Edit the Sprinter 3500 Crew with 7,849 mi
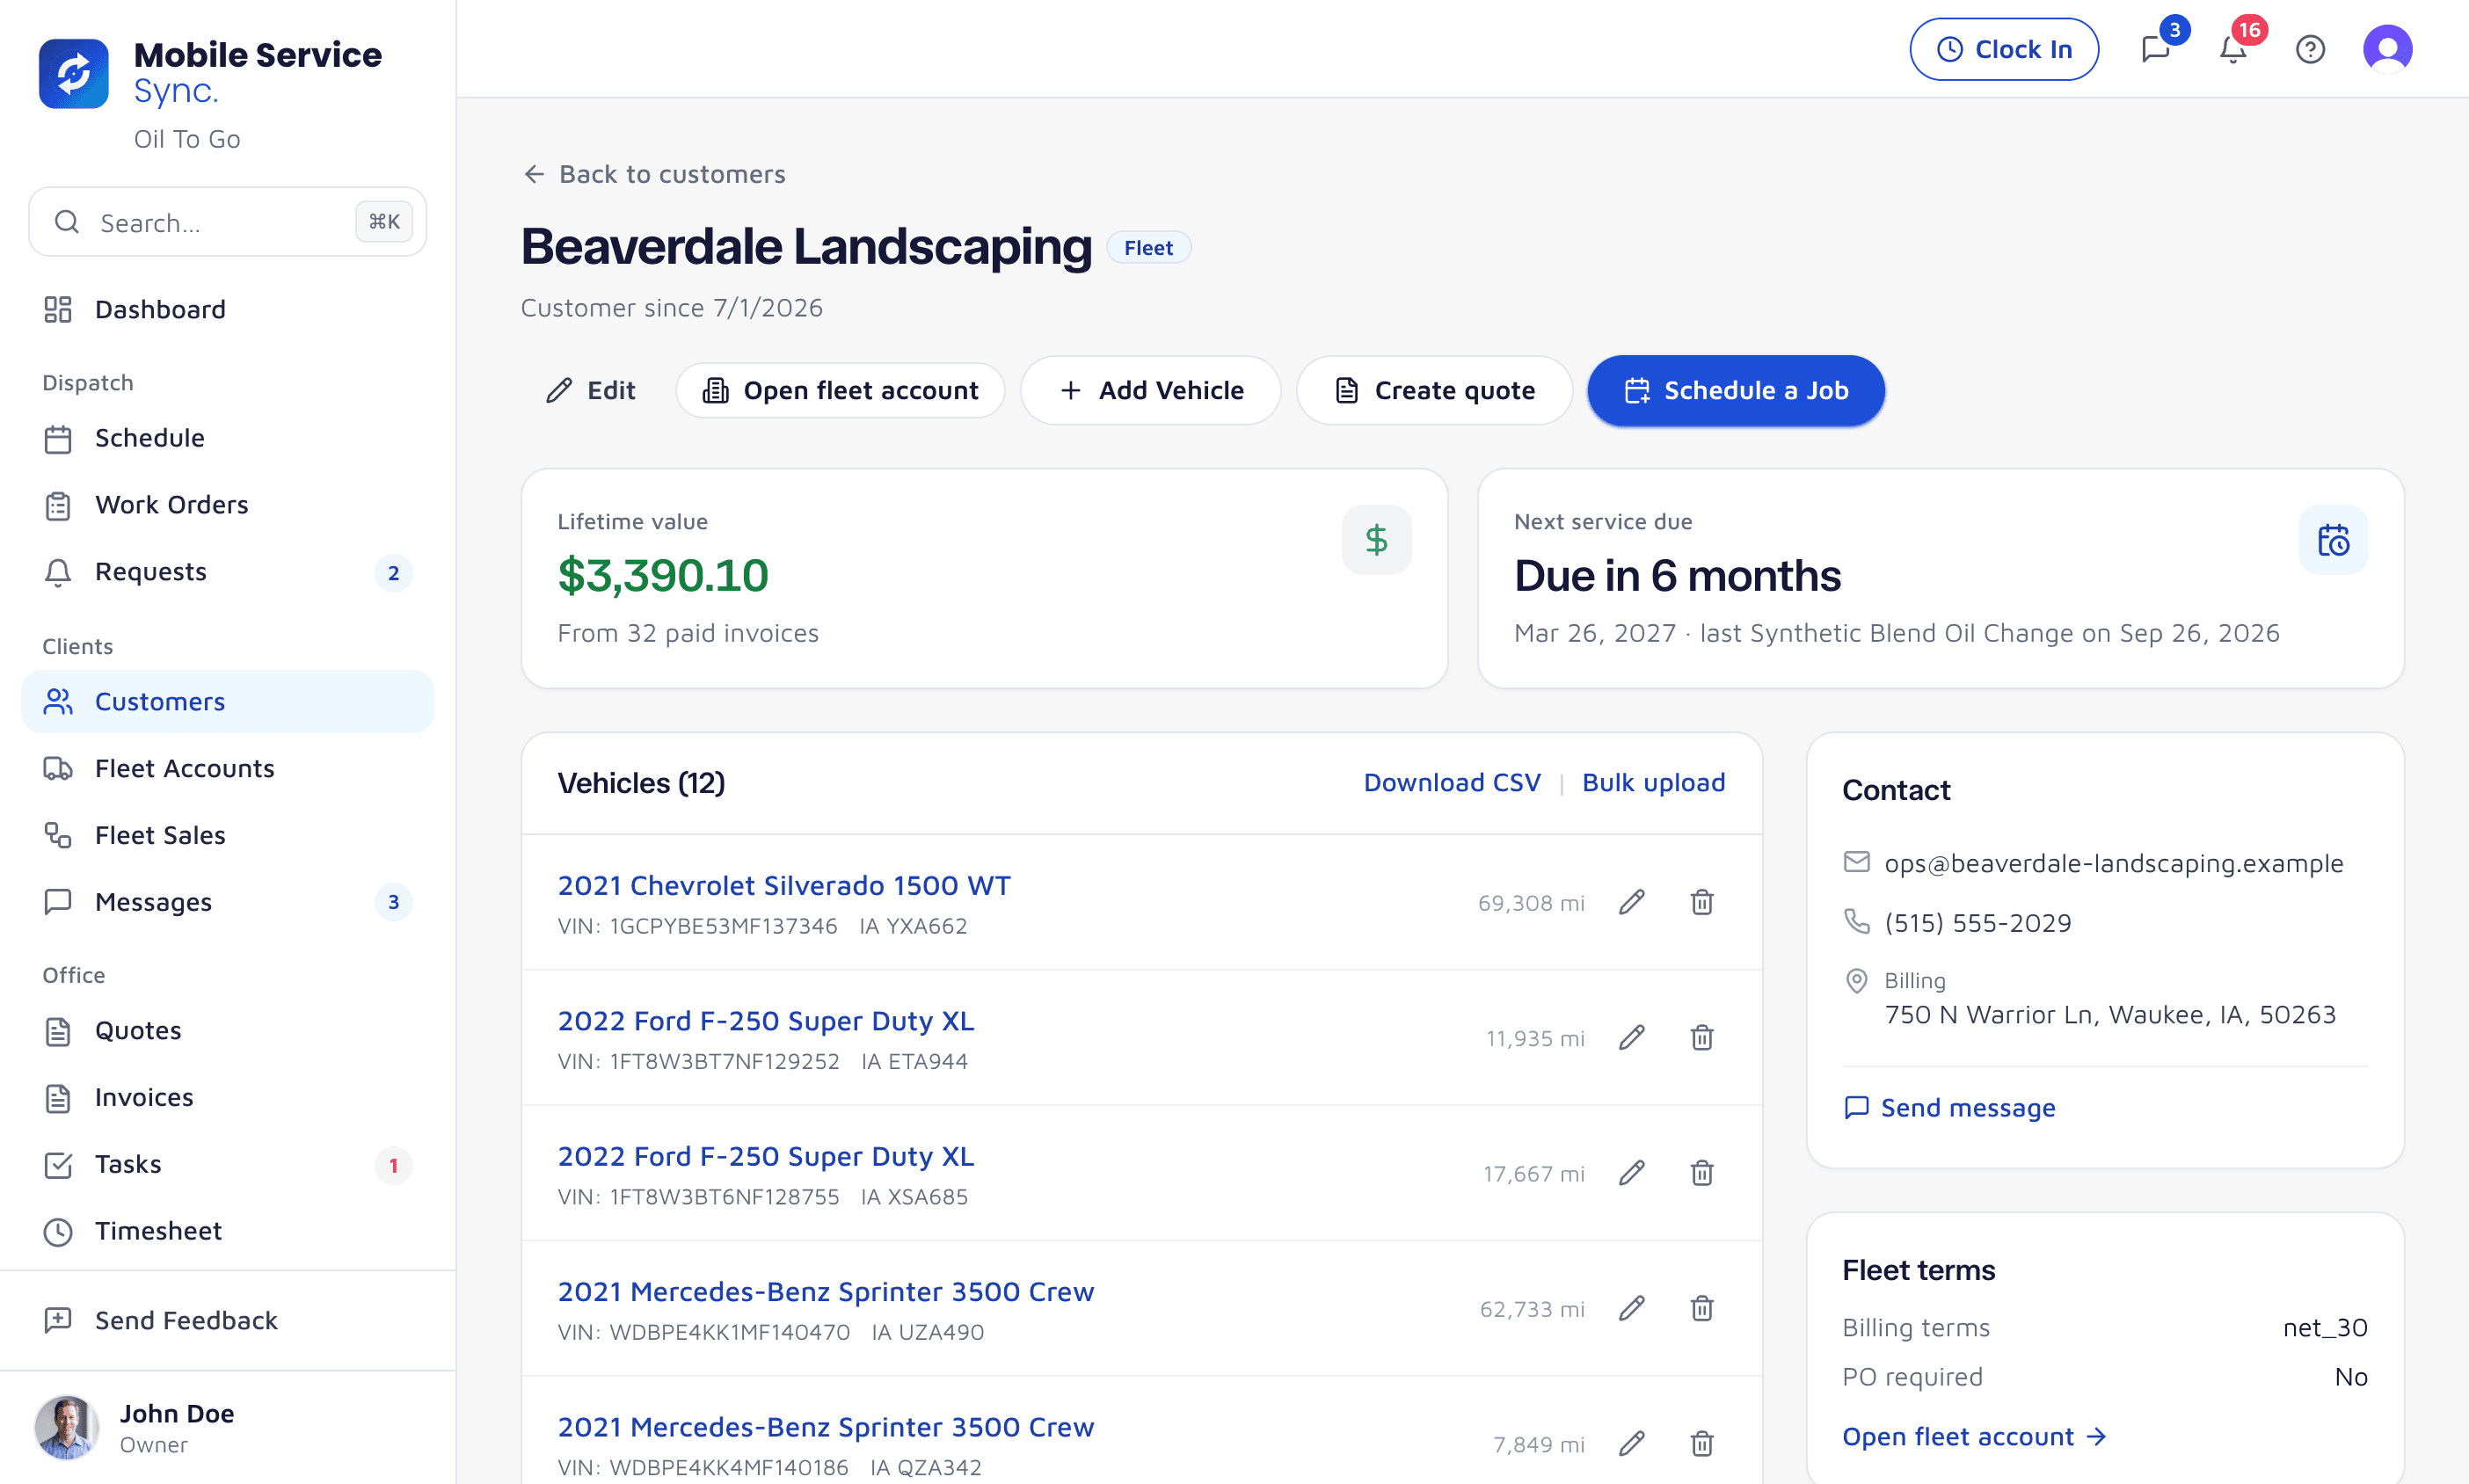This screenshot has width=2469, height=1484. [1631, 1444]
